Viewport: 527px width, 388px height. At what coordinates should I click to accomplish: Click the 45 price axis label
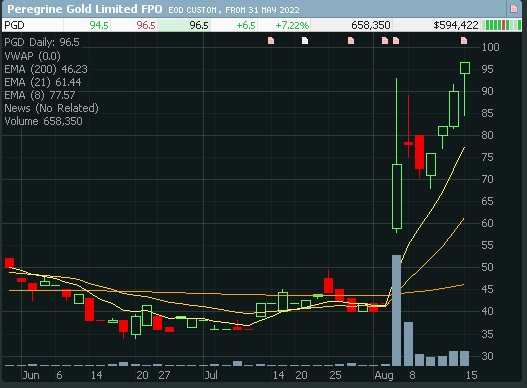tap(487, 289)
